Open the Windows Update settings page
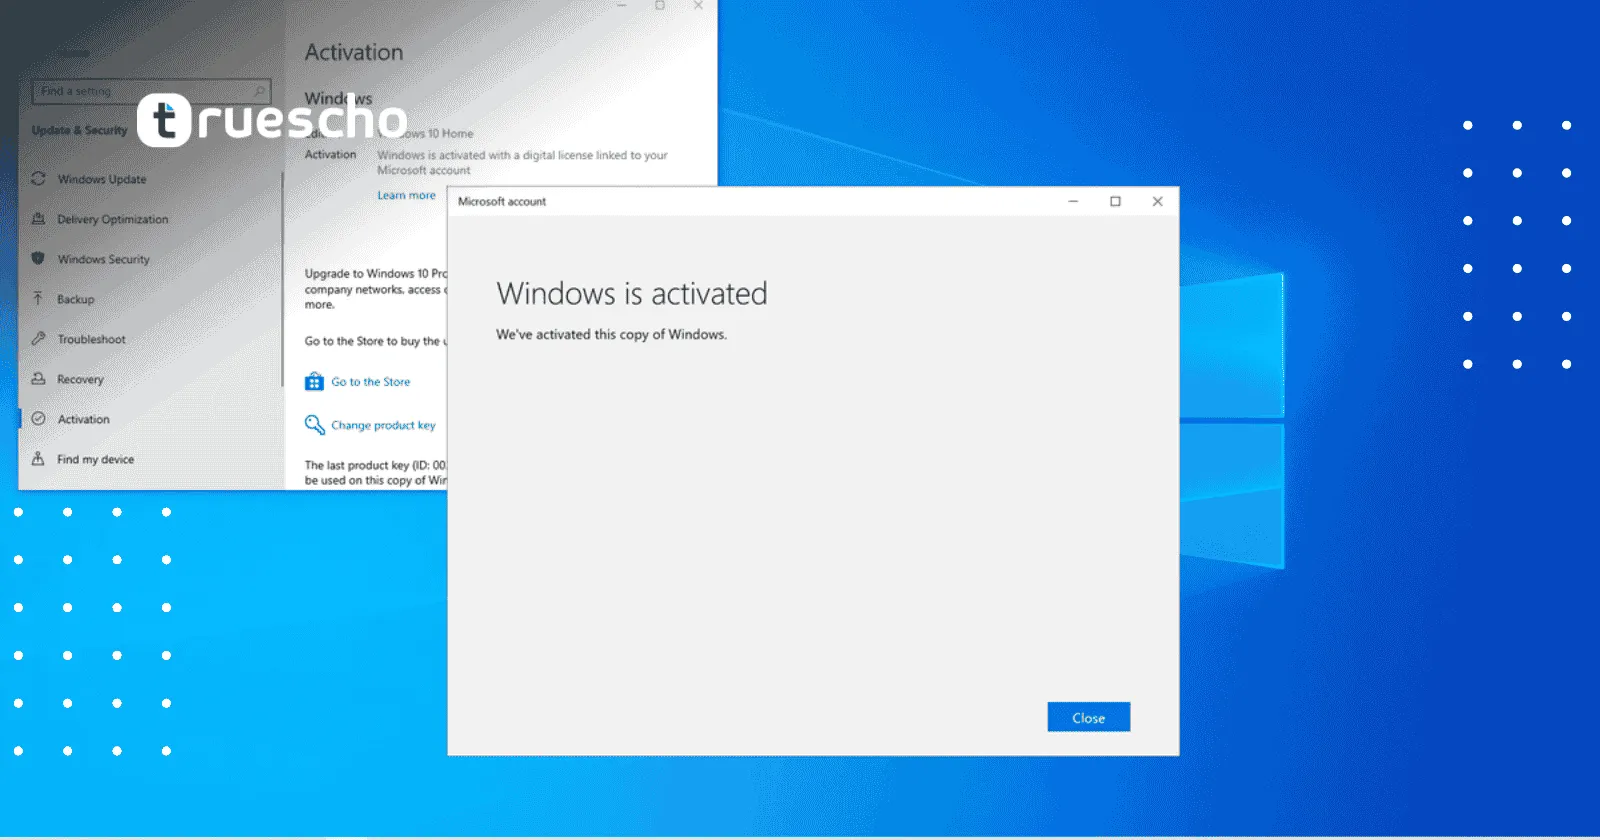Viewport: 1600px width, 840px height. (101, 179)
